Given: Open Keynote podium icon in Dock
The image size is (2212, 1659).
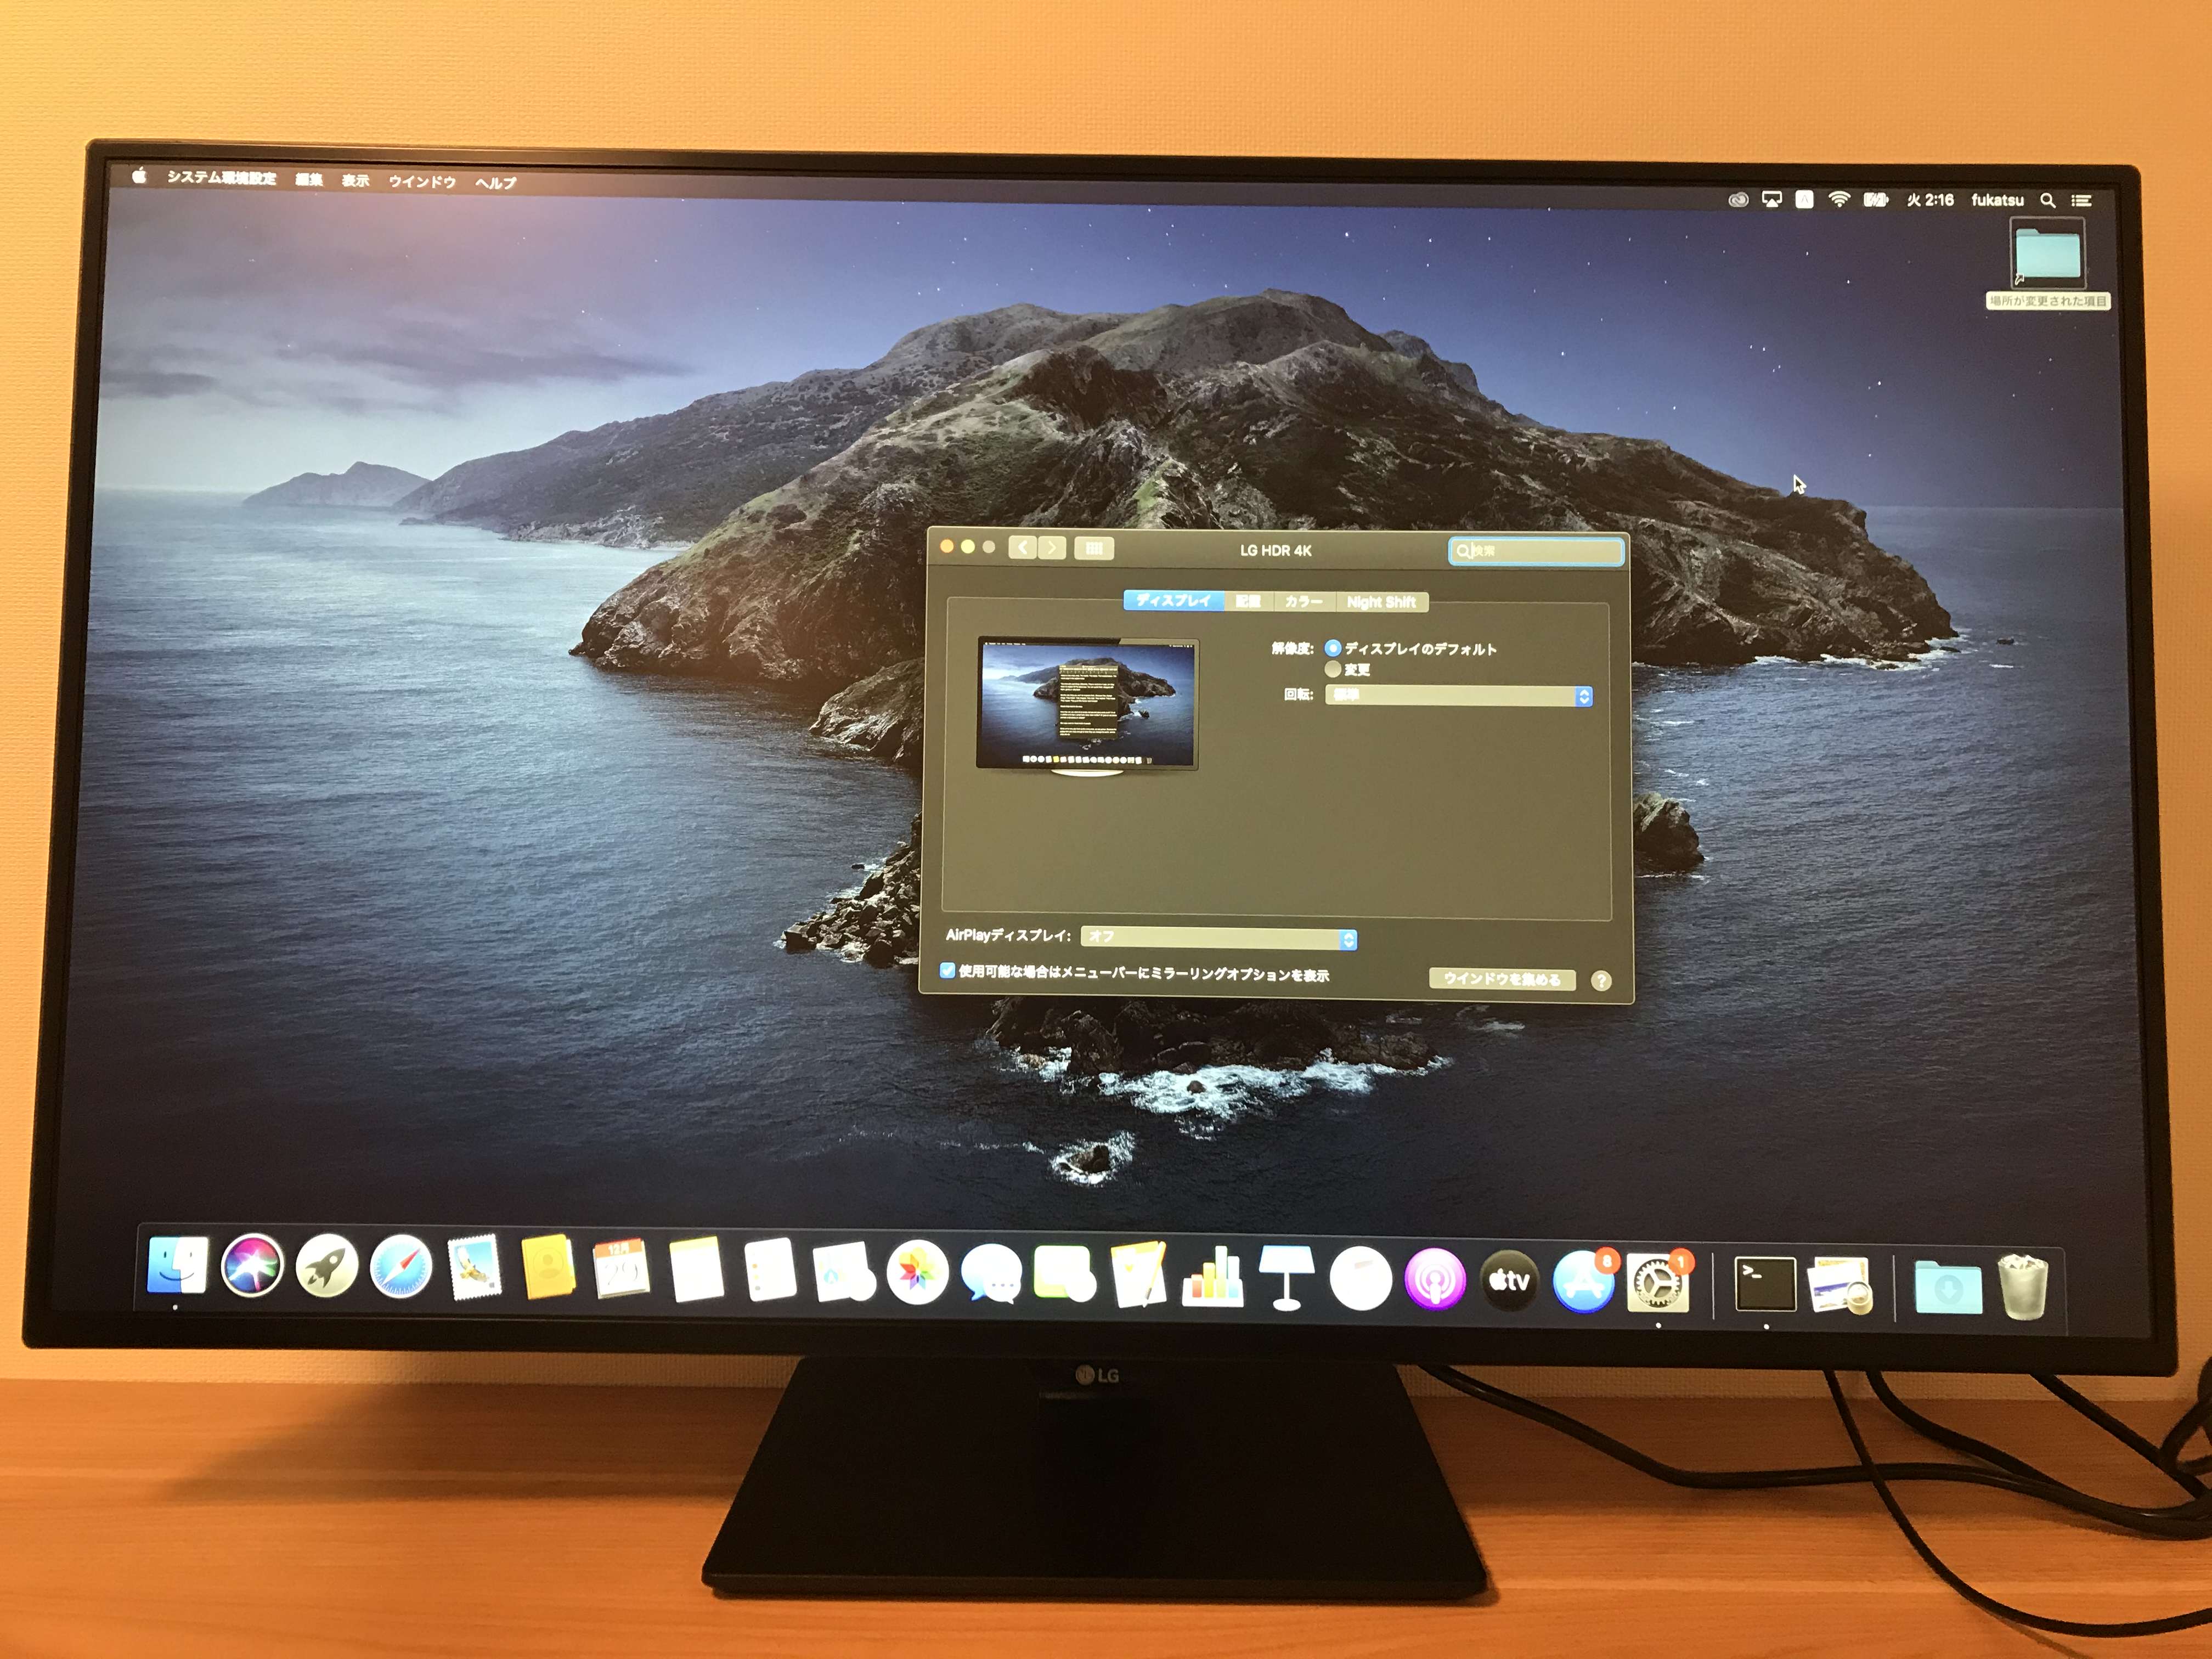Looking at the screenshot, I should point(1286,1278).
